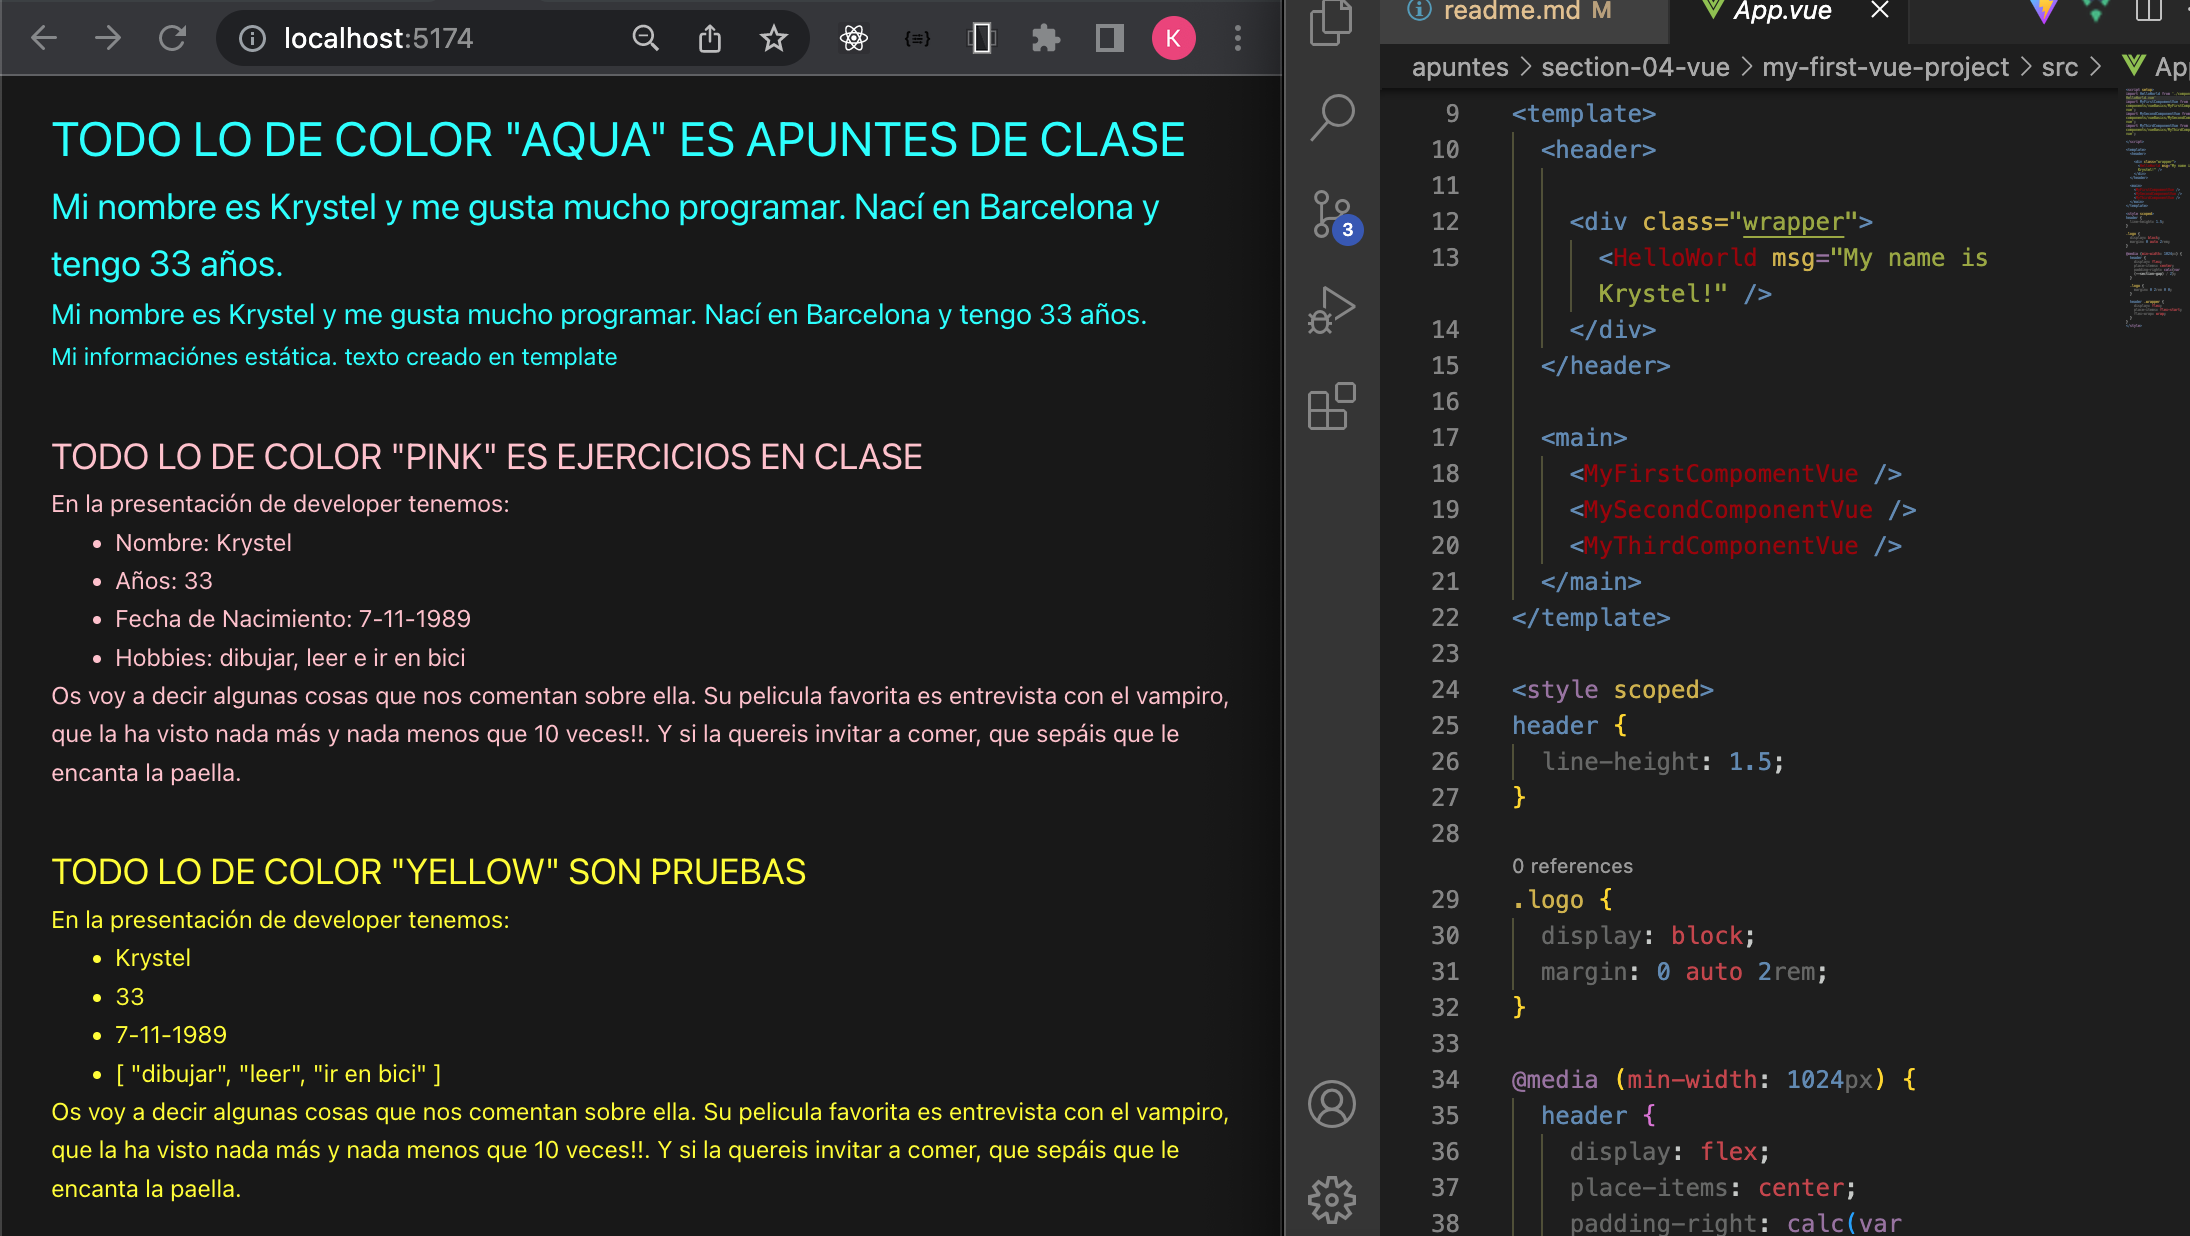2190x1236 pixels.
Task: Close the App.vue tab
Action: pyautogui.click(x=1879, y=12)
